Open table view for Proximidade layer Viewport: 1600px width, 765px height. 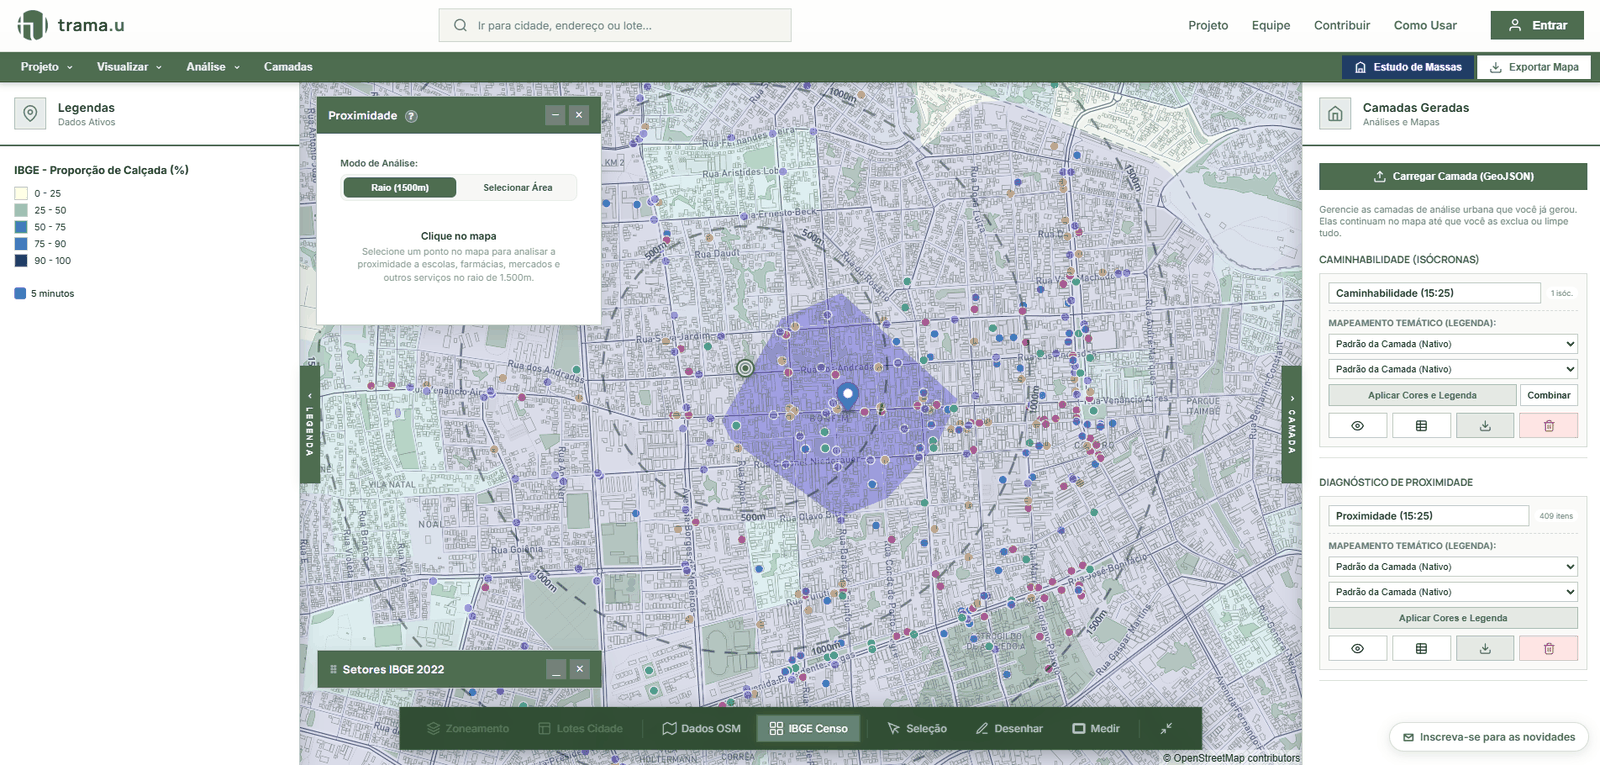coord(1421,649)
